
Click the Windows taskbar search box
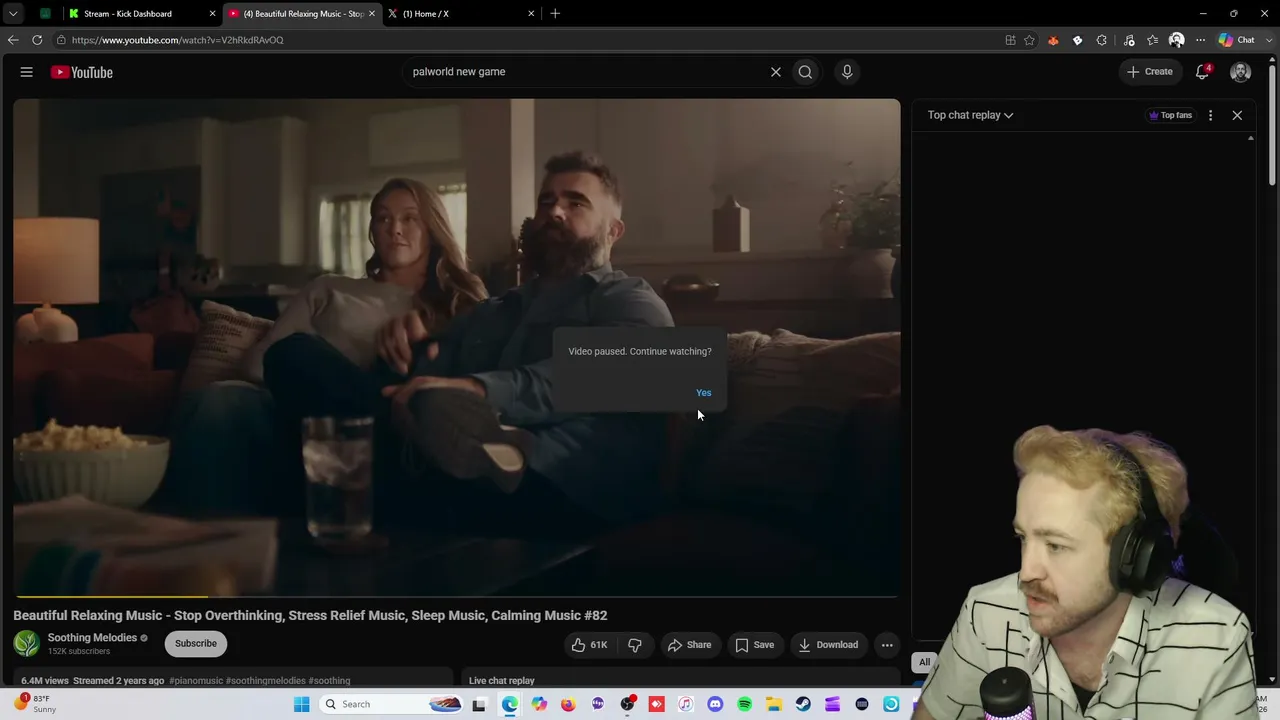[392, 704]
